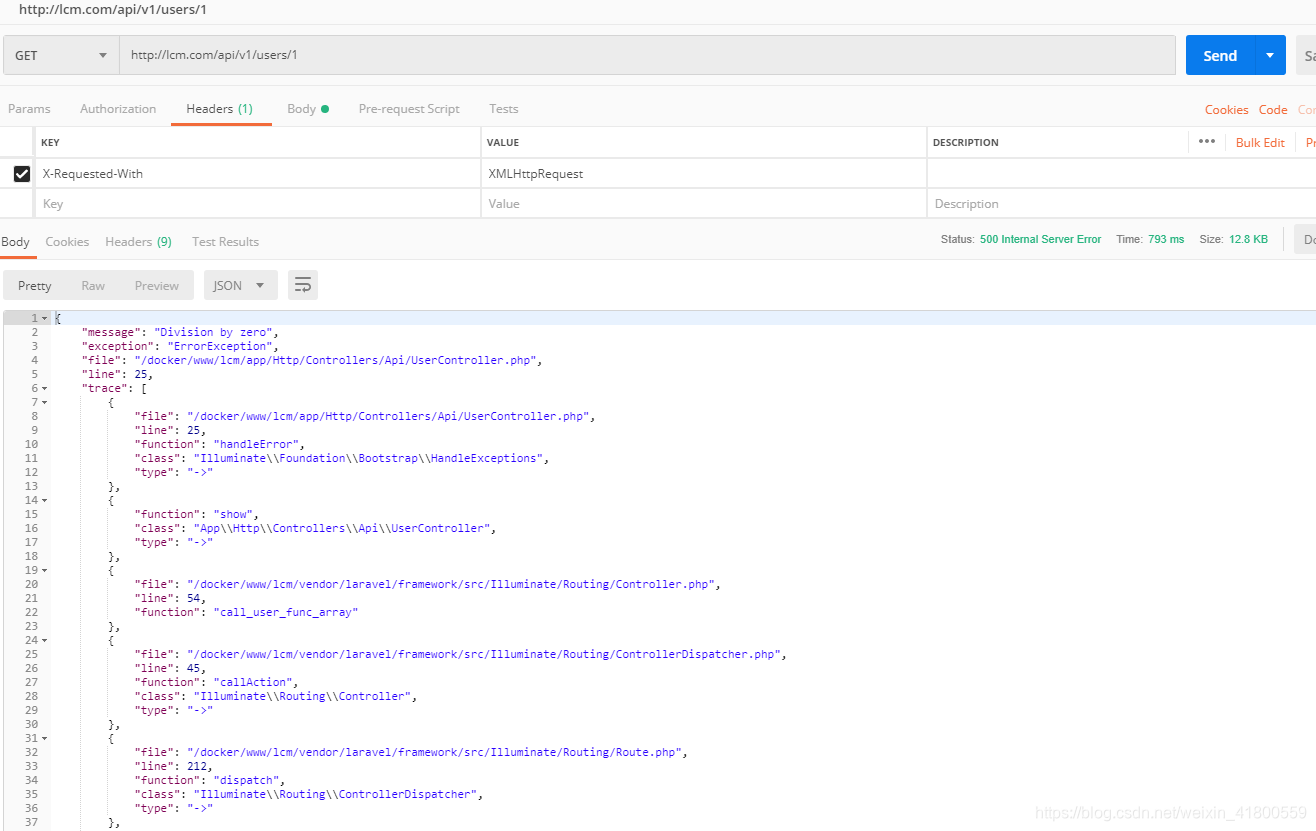Image resolution: width=1316 pixels, height=831 pixels.
Task: Select the Preview view button
Action: click(x=157, y=285)
